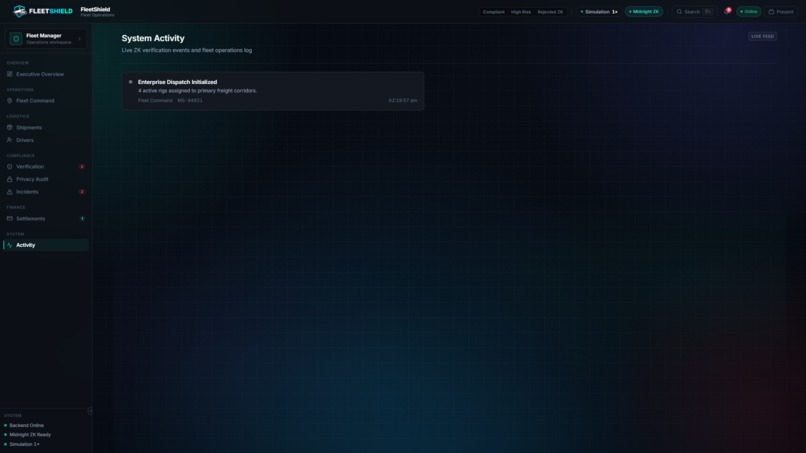This screenshot has height=453, width=806.
Task: Open the Simulation 1x speed dropdown
Action: tap(599, 11)
